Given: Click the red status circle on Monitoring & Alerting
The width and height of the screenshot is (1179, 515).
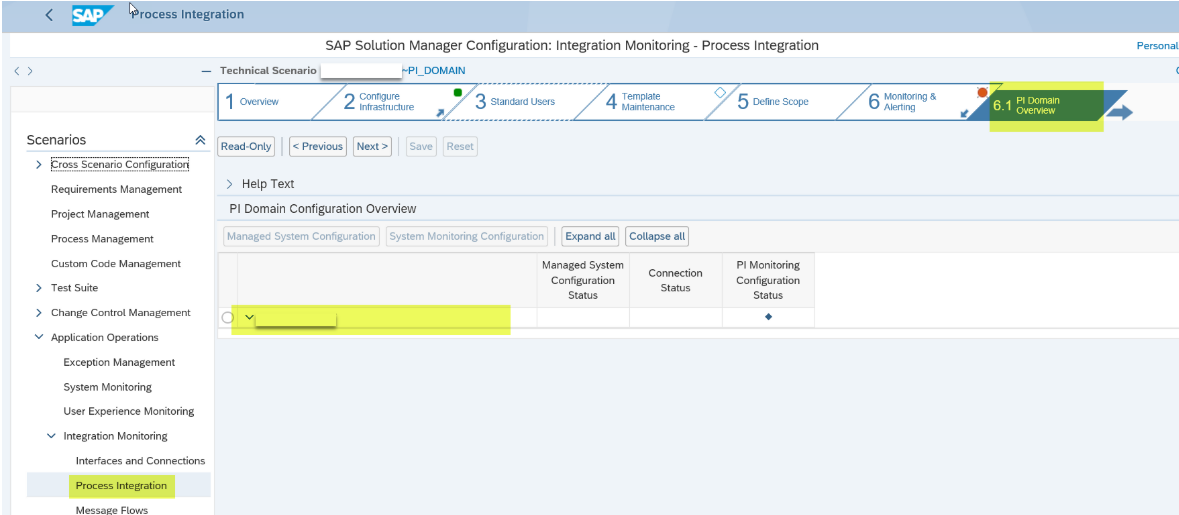Looking at the screenshot, I should (x=982, y=92).
